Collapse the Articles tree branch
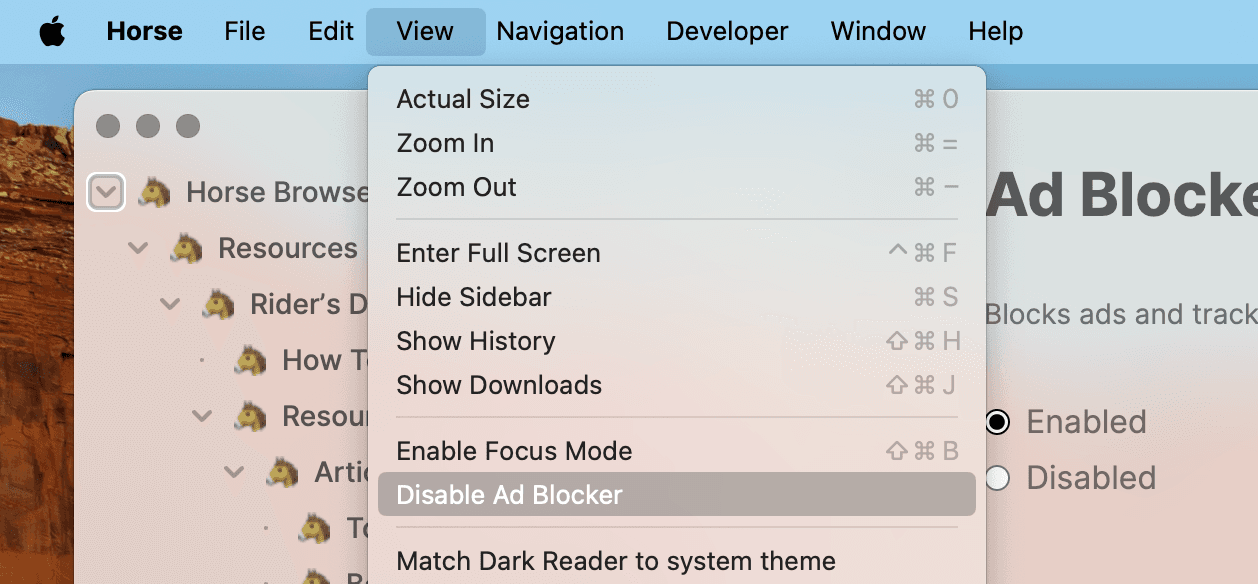 (233, 472)
